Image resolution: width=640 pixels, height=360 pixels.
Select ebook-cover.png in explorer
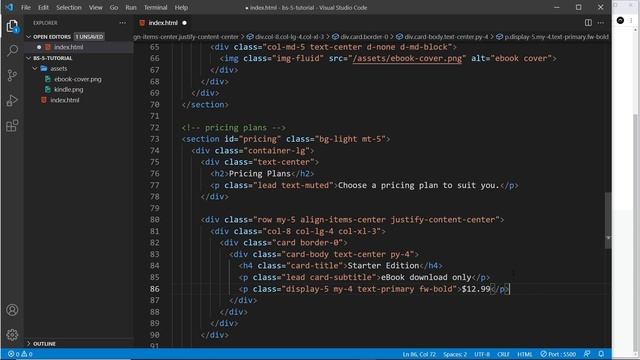tap(78, 79)
